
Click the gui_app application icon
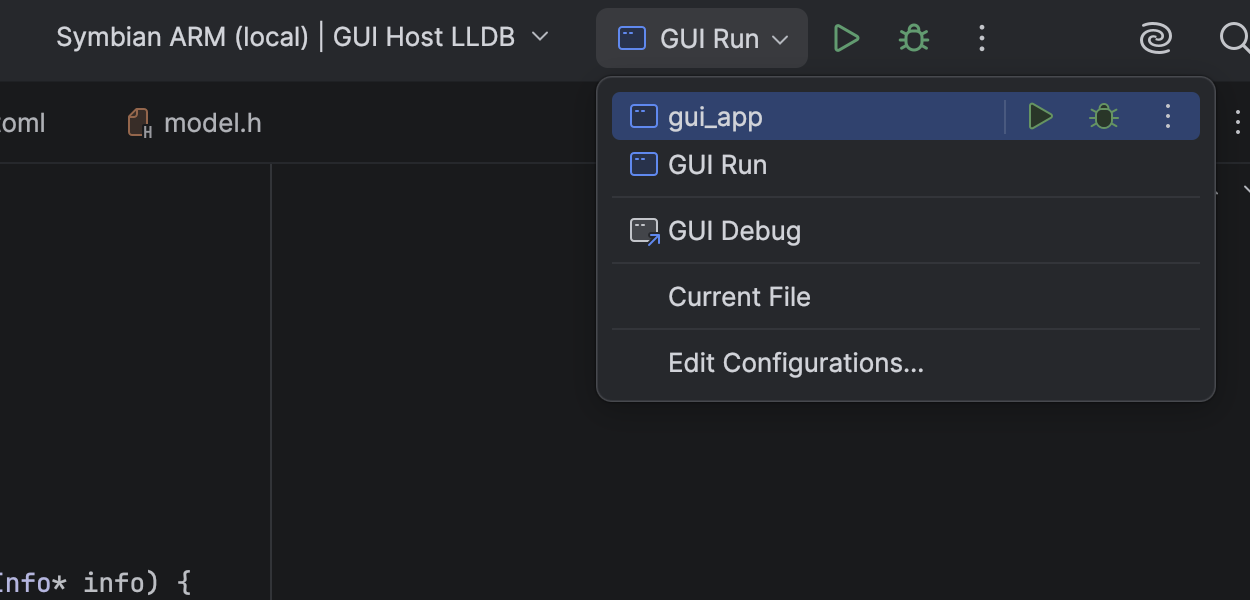click(643, 117)
